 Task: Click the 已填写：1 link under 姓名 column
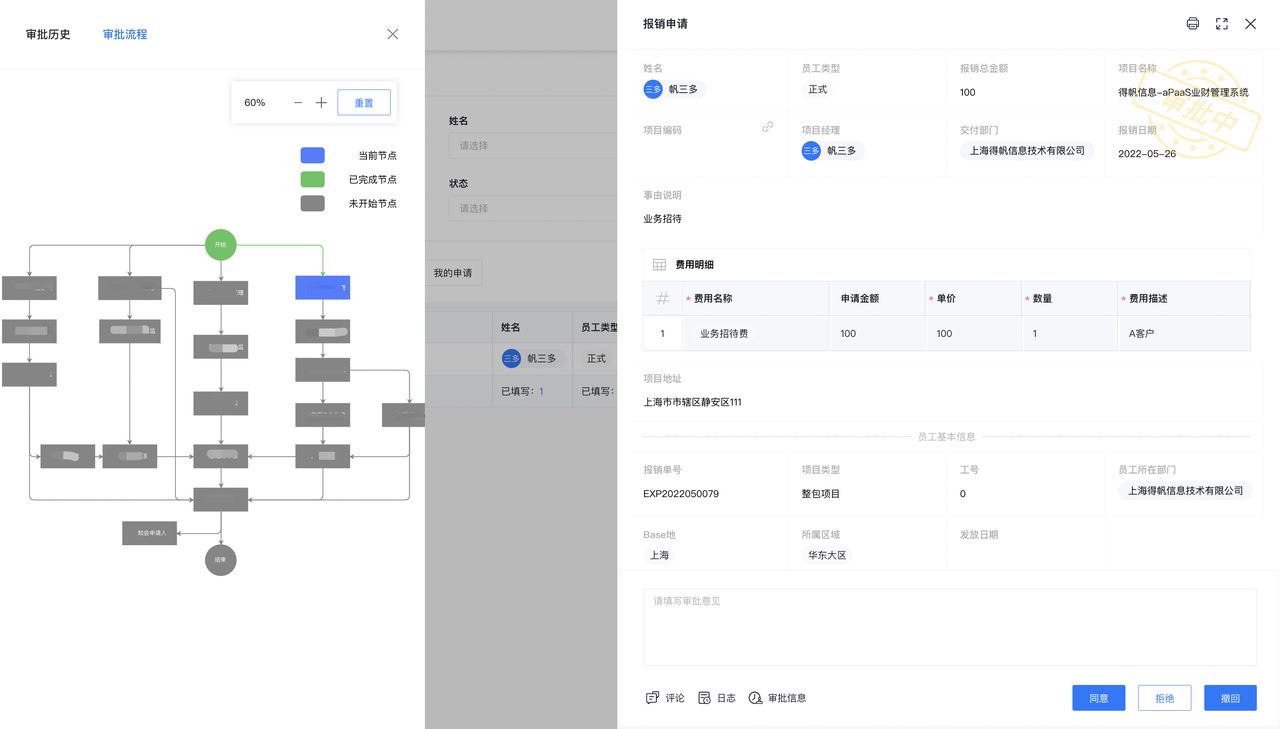pyautogui.click(x=522, y=391)
